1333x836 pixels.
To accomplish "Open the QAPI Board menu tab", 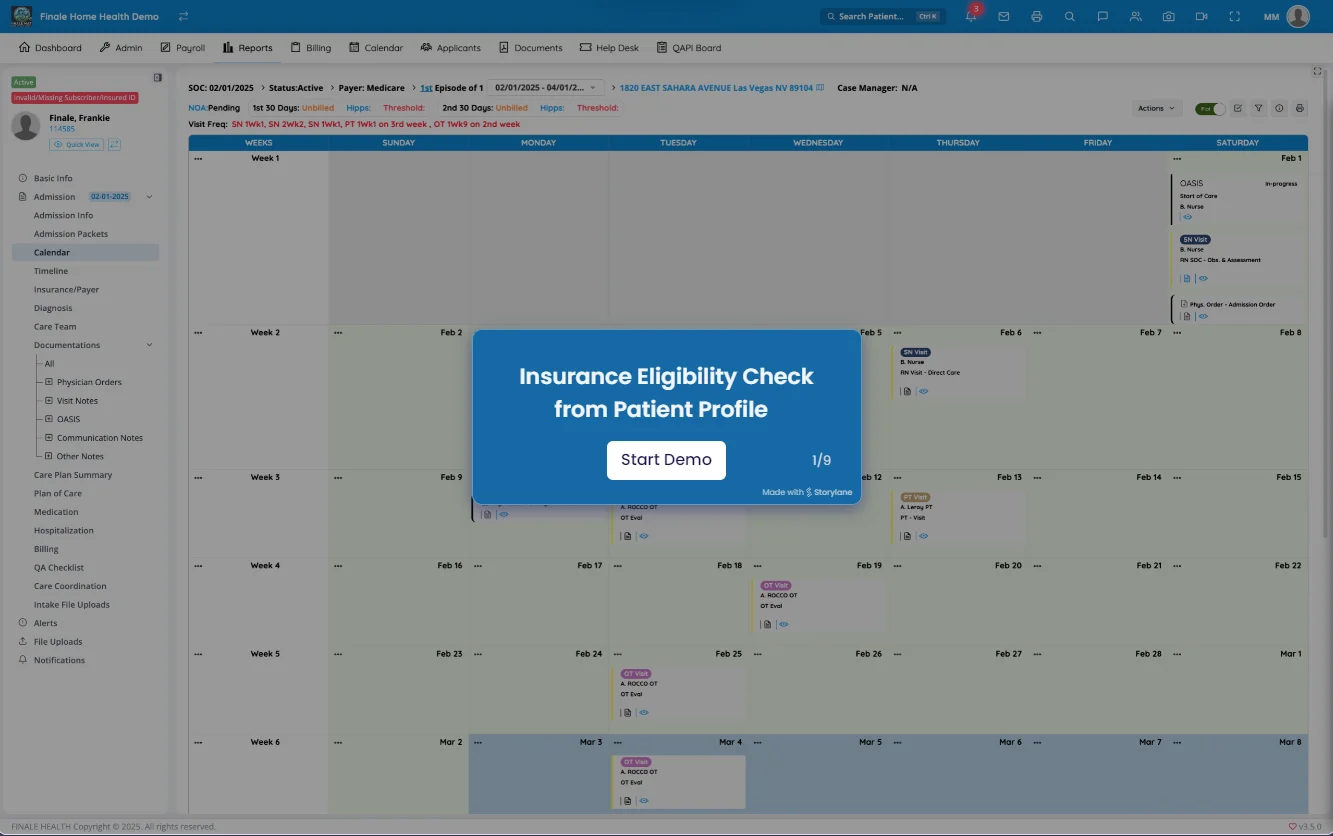I will tap(689, 48).
